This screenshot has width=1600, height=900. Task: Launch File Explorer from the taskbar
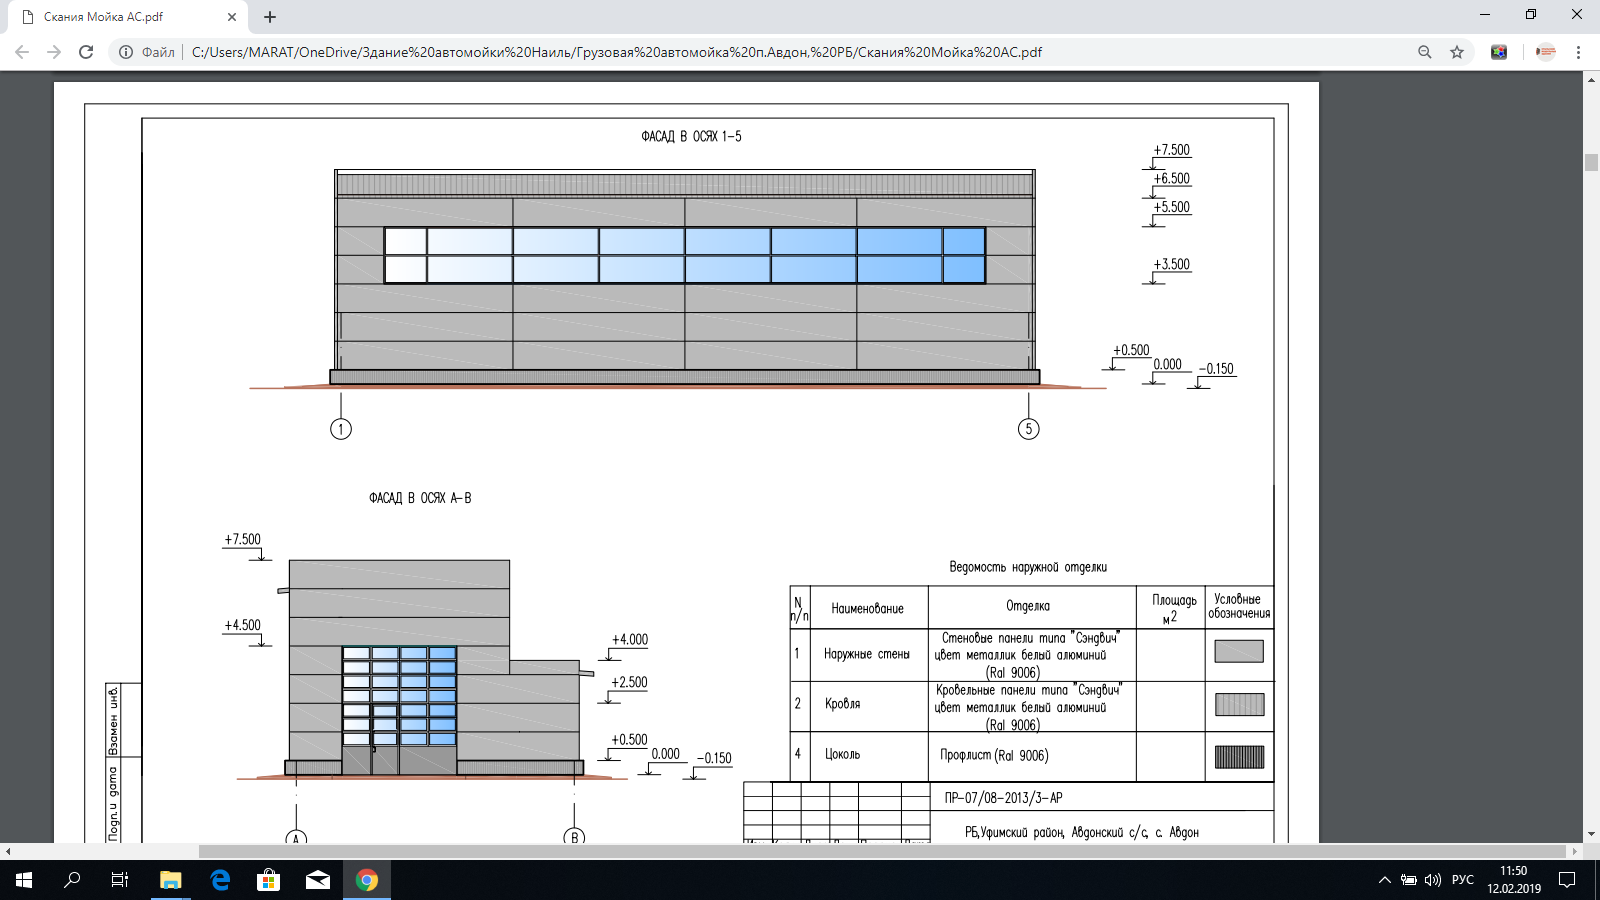pyautogui.click(x=171, y=880)
